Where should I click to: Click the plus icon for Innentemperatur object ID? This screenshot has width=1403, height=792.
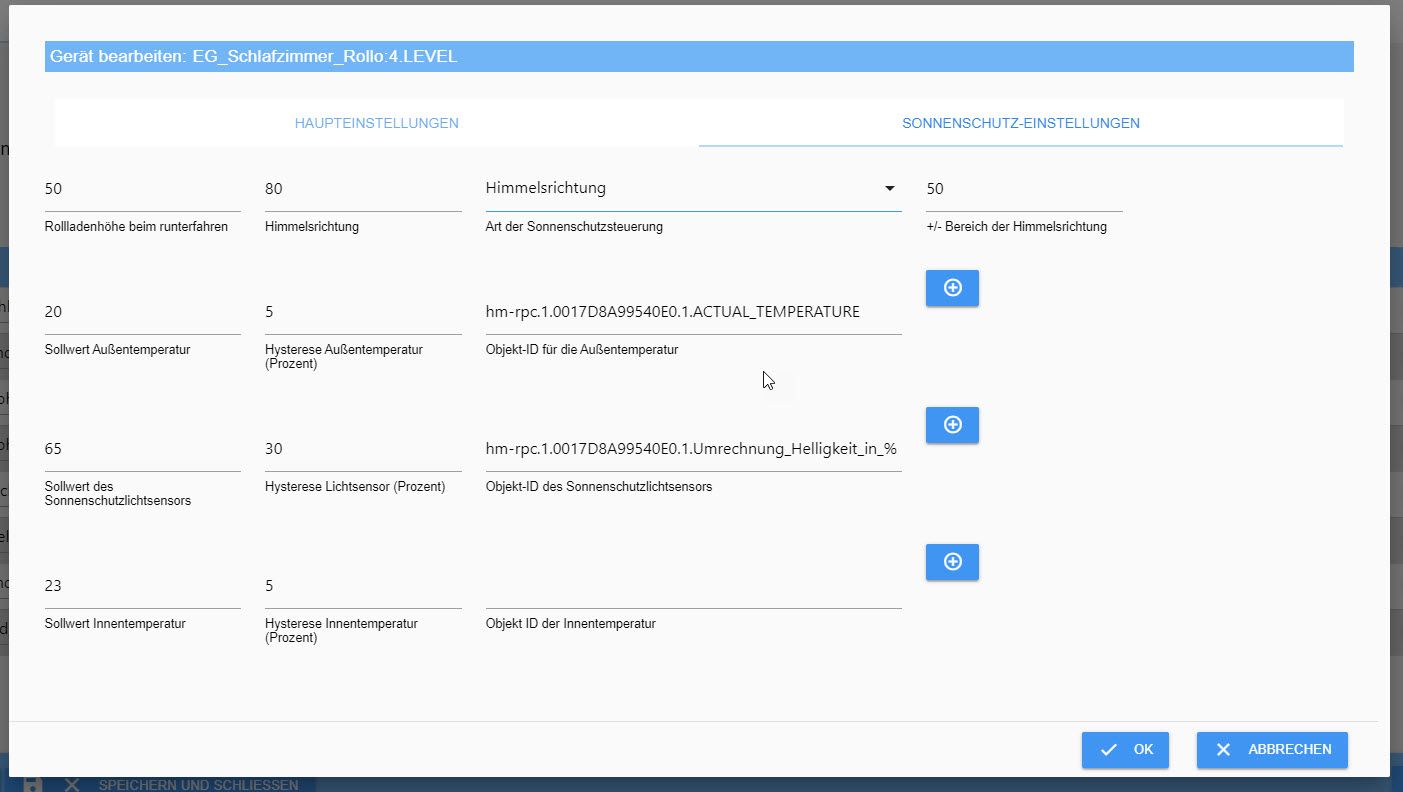(952, 562)
